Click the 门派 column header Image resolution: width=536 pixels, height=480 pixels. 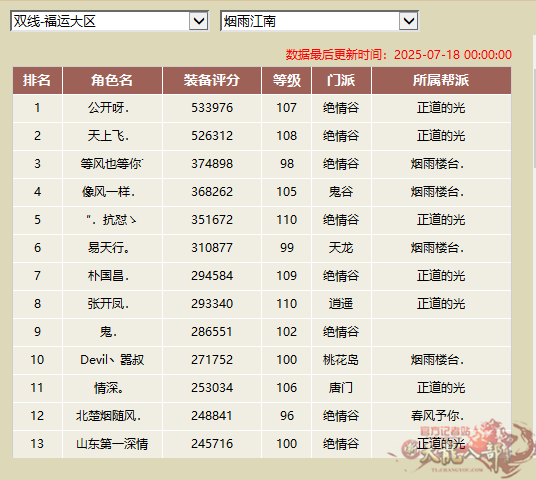coord(341,80)
